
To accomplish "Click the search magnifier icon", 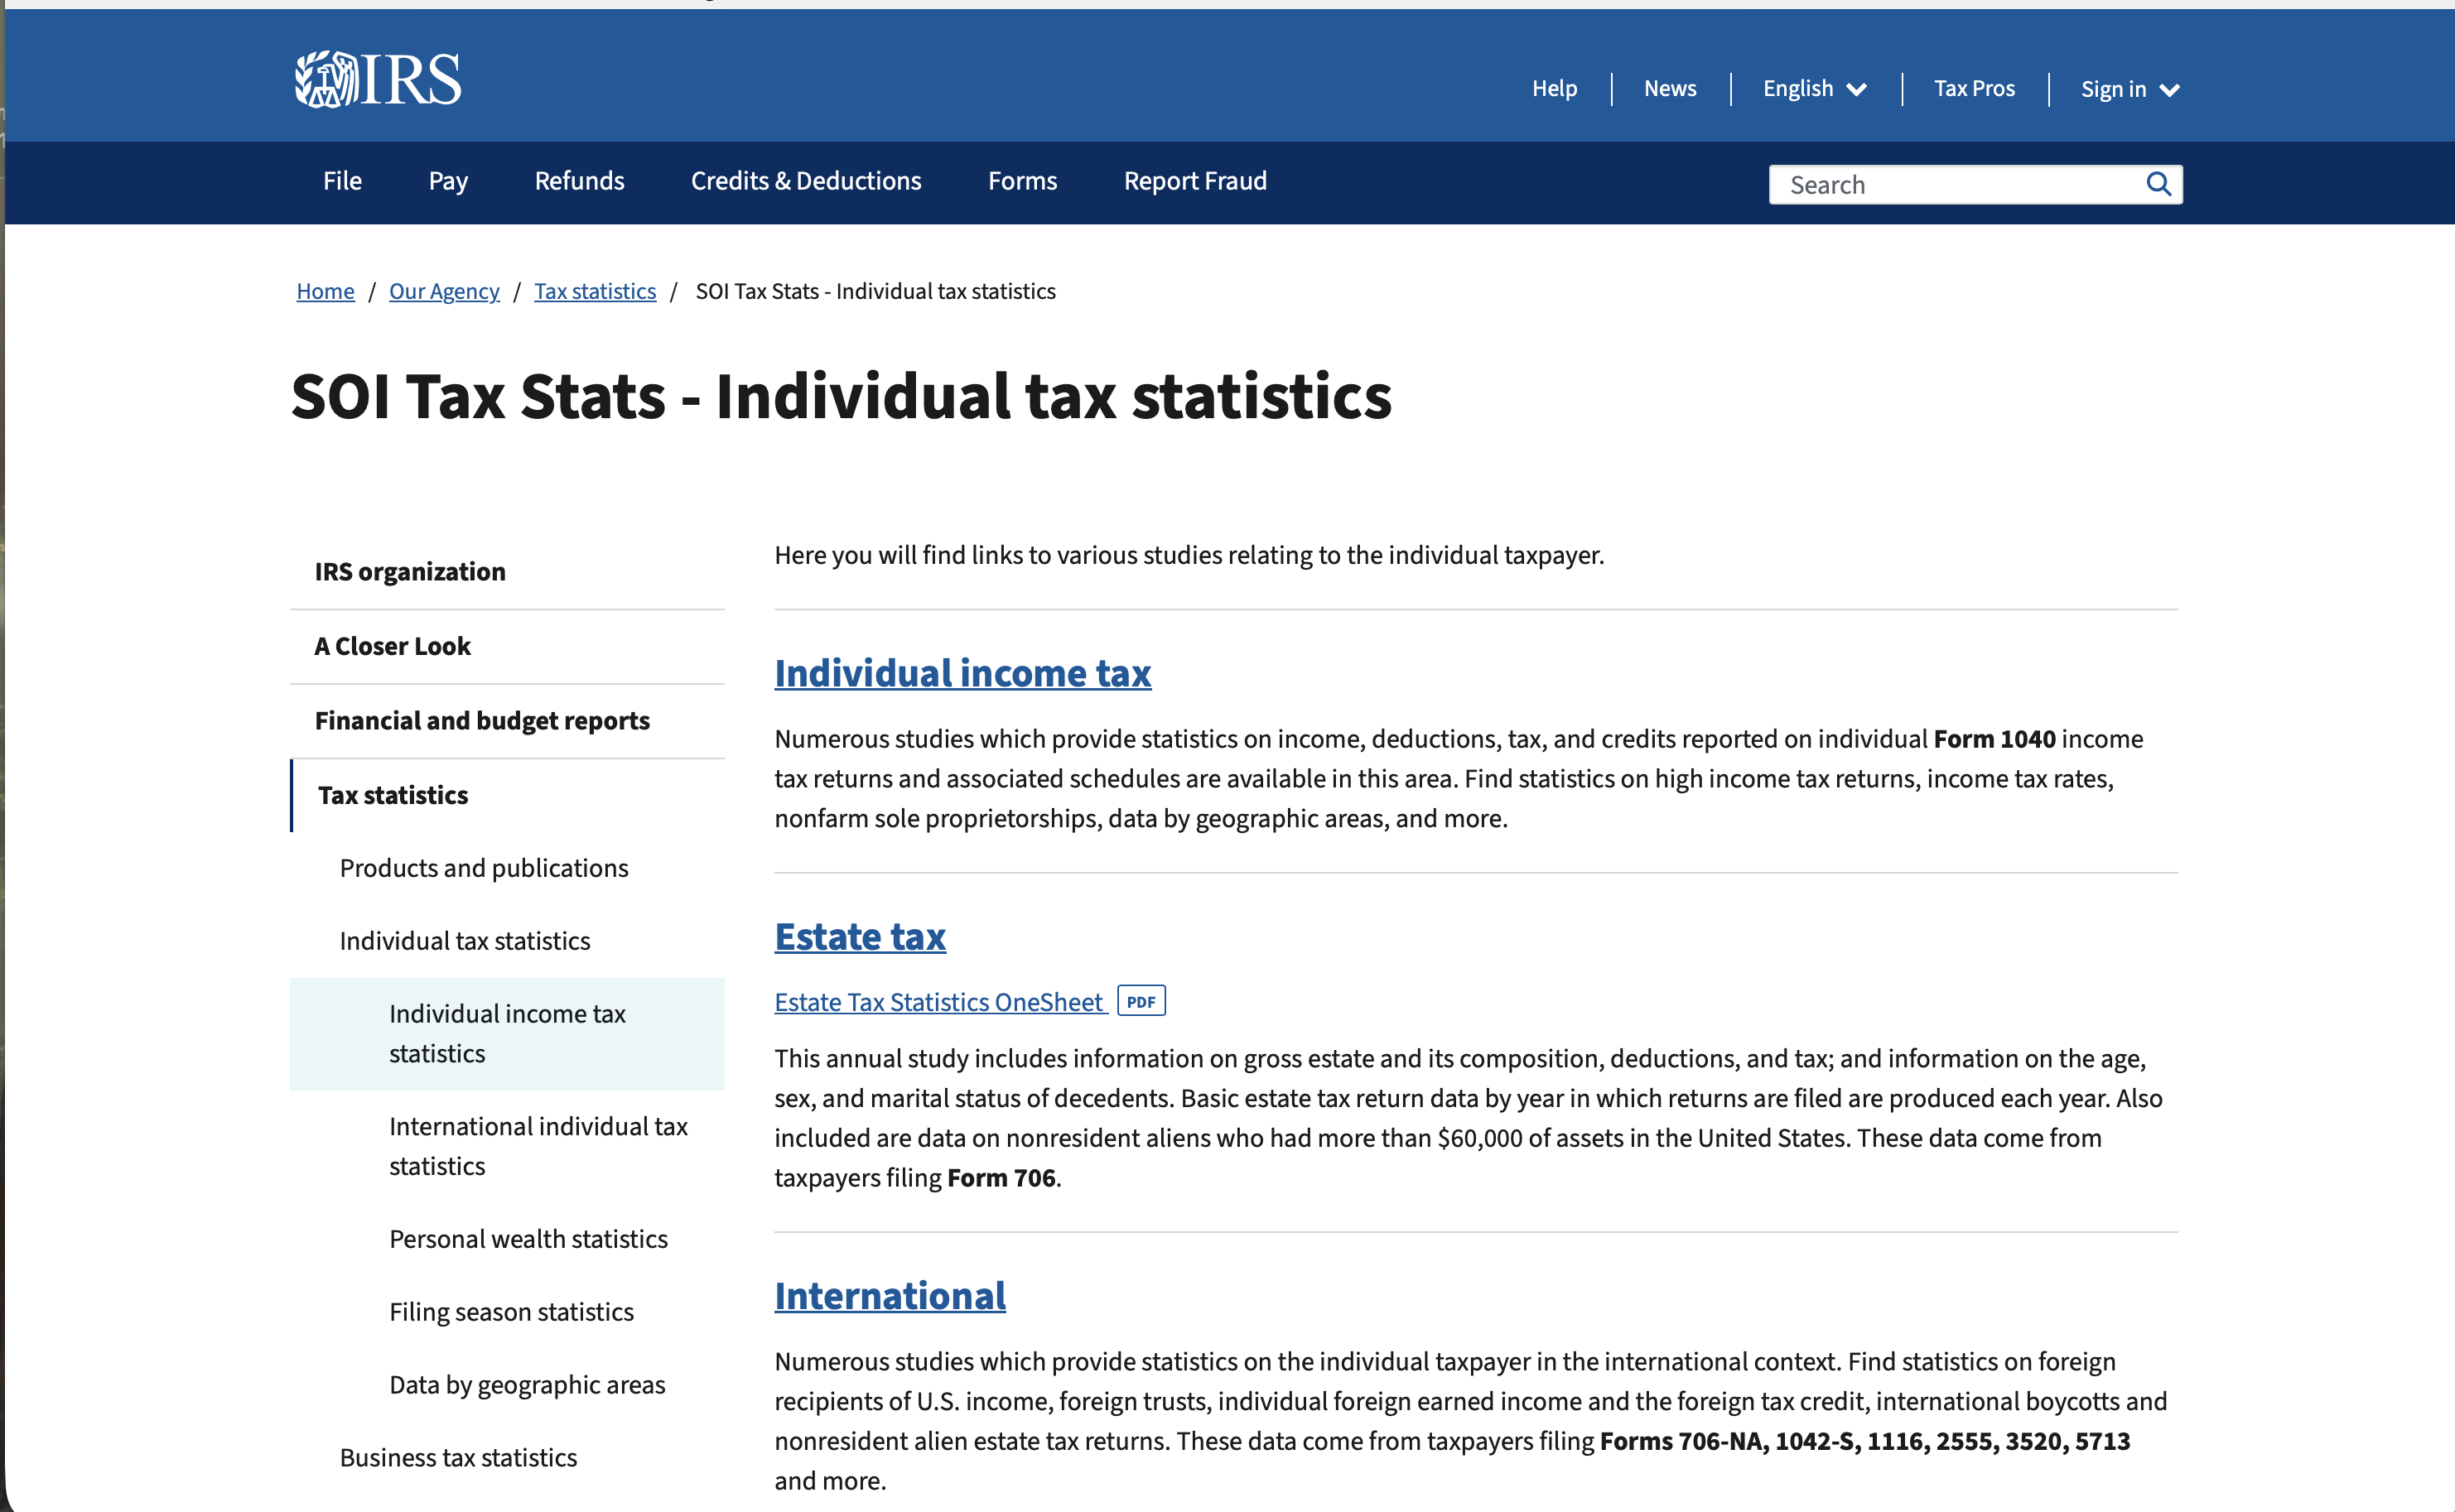I will tap(2158, 184).
